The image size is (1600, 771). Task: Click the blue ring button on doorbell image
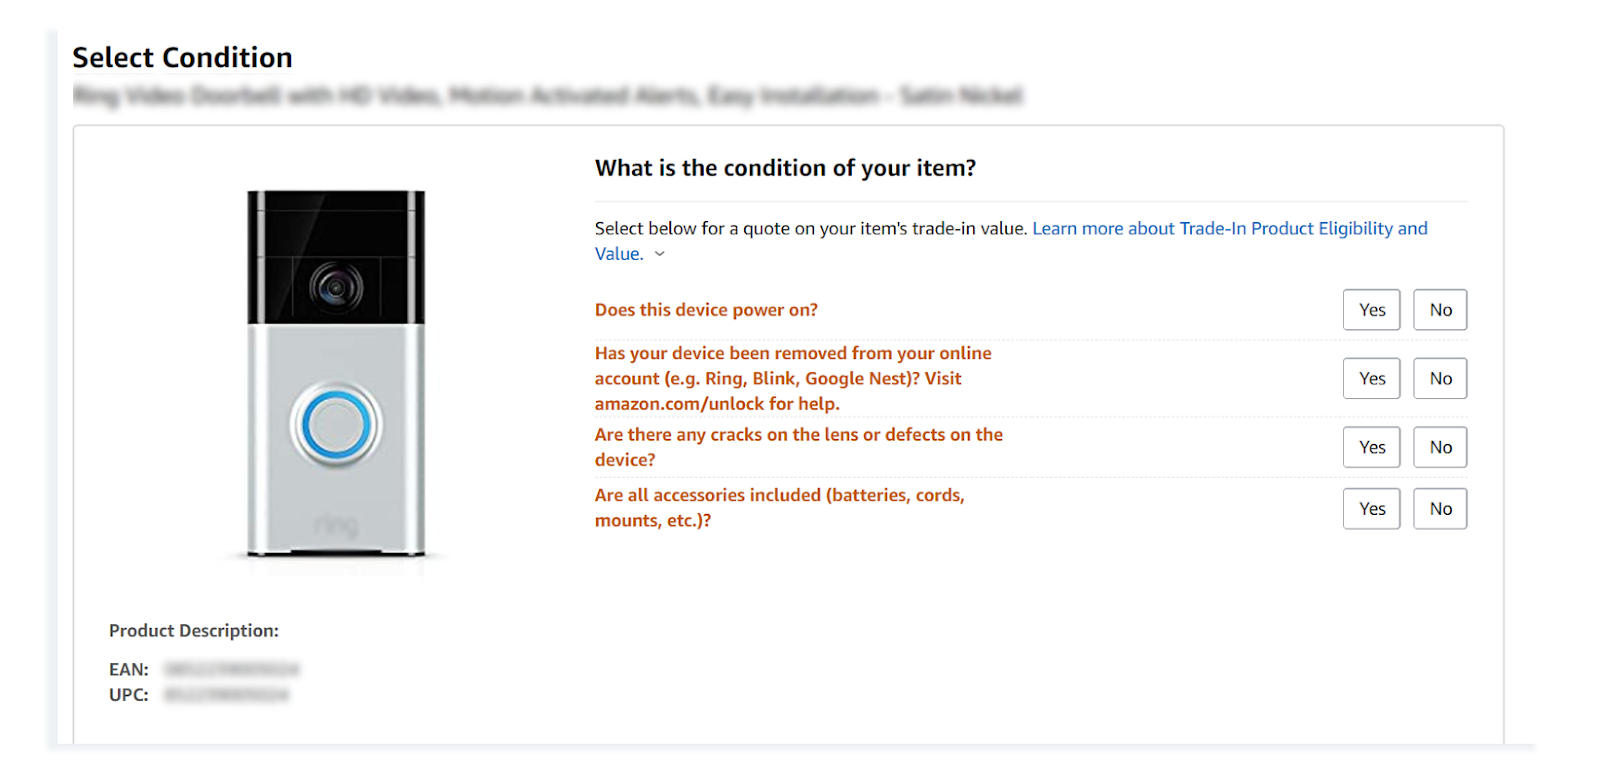[336, 426]
